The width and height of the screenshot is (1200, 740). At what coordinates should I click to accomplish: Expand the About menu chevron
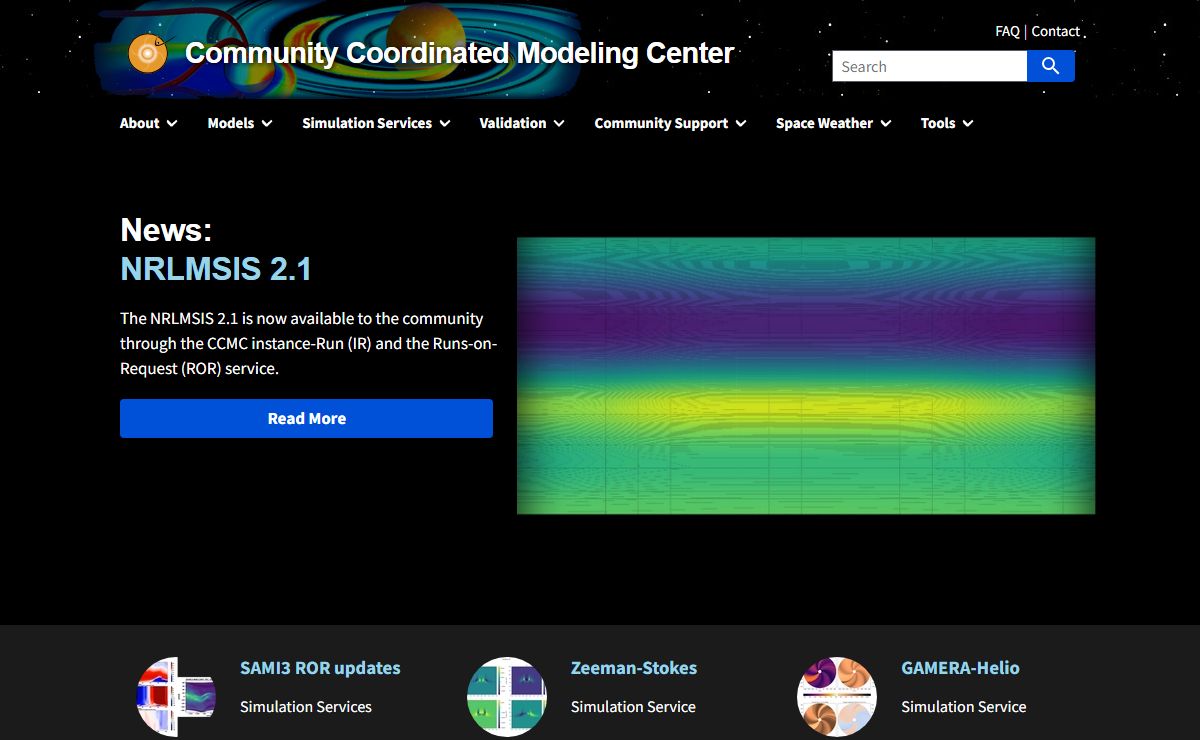pyautogui.click(x=172, y=123)
